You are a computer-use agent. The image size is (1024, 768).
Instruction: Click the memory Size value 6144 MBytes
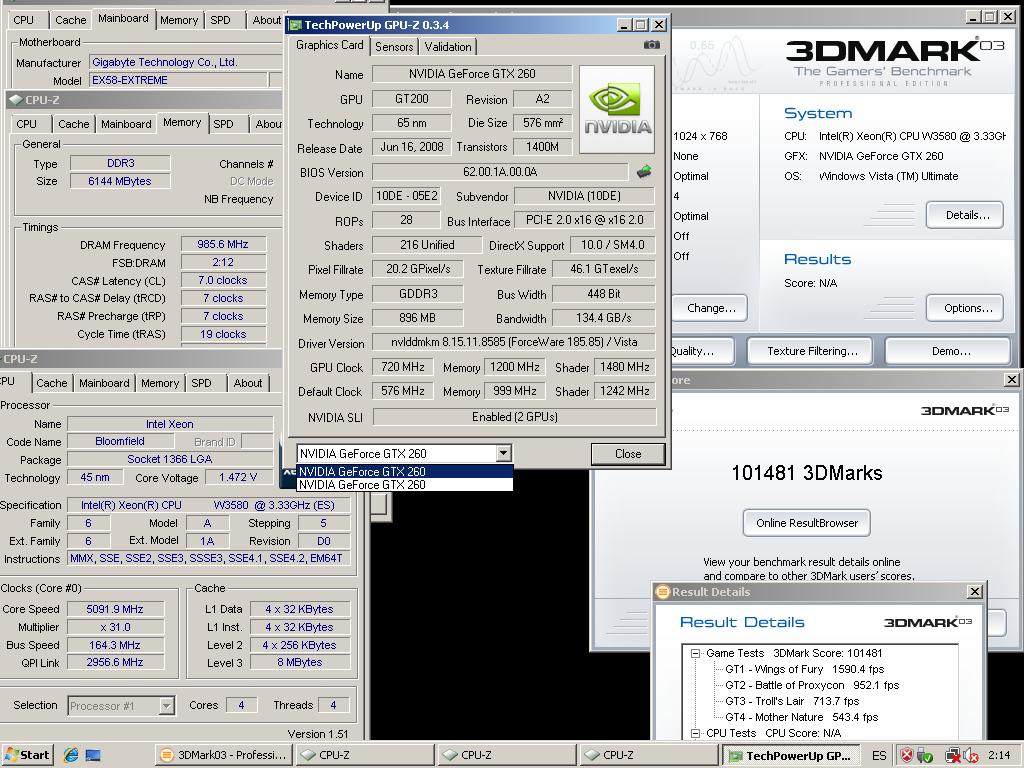pos(120,181)
